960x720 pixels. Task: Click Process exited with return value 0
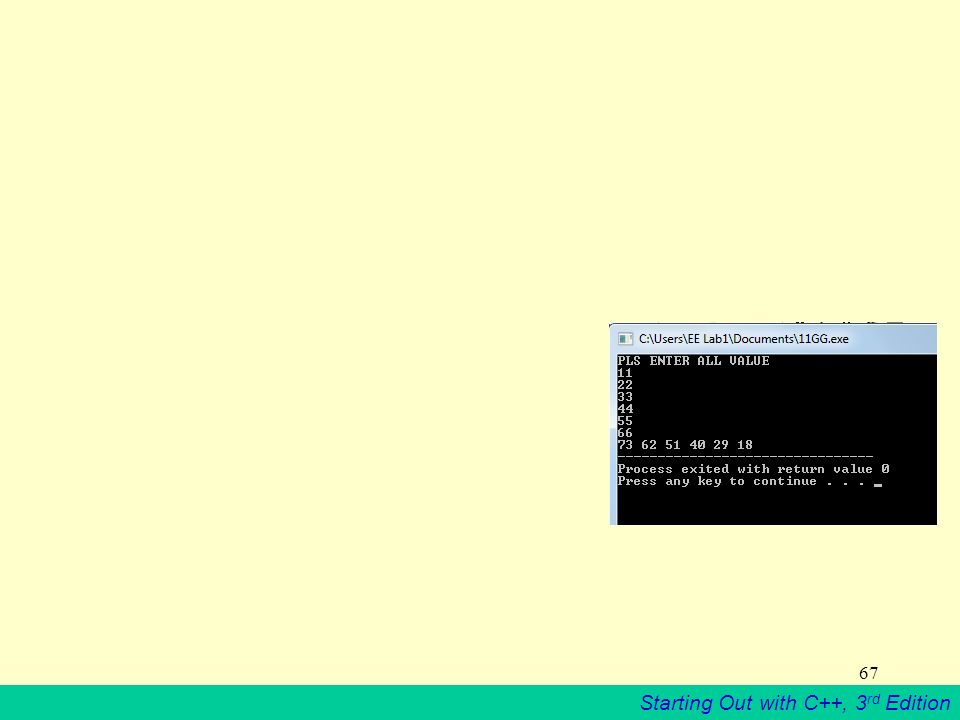click(x=753, y=469)
